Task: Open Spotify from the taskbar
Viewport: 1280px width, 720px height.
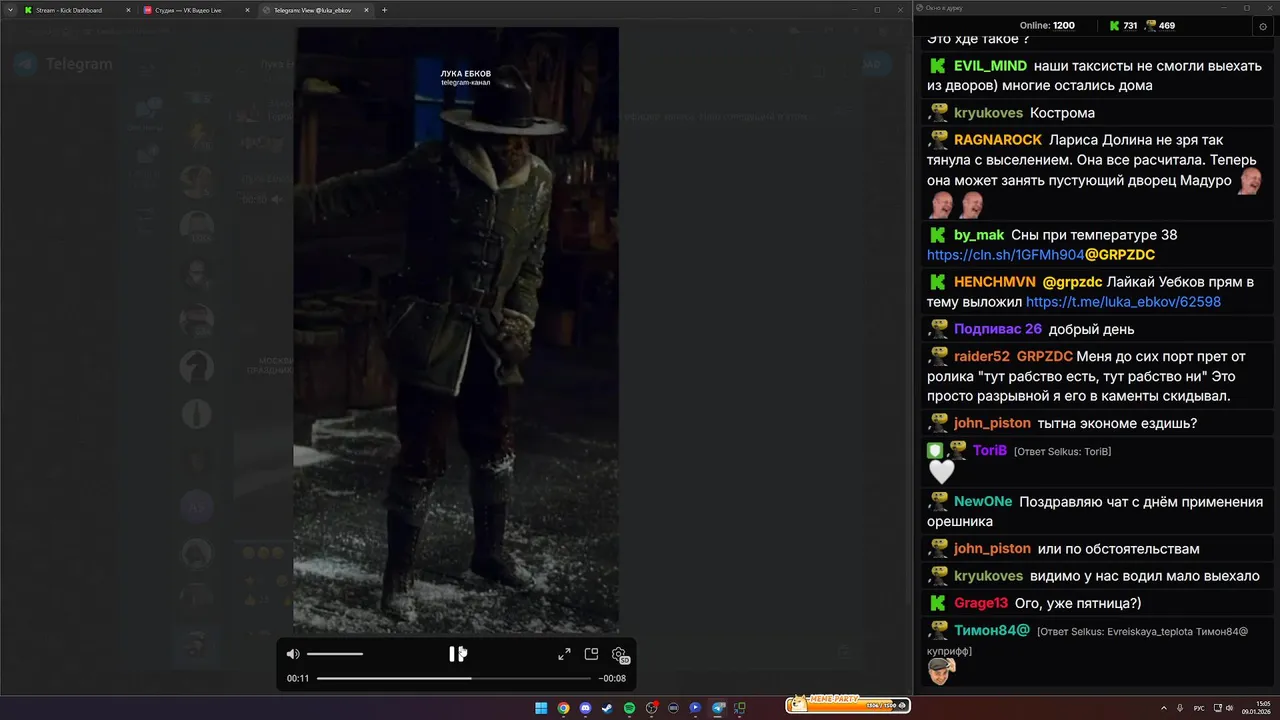Action: (629, 708)
